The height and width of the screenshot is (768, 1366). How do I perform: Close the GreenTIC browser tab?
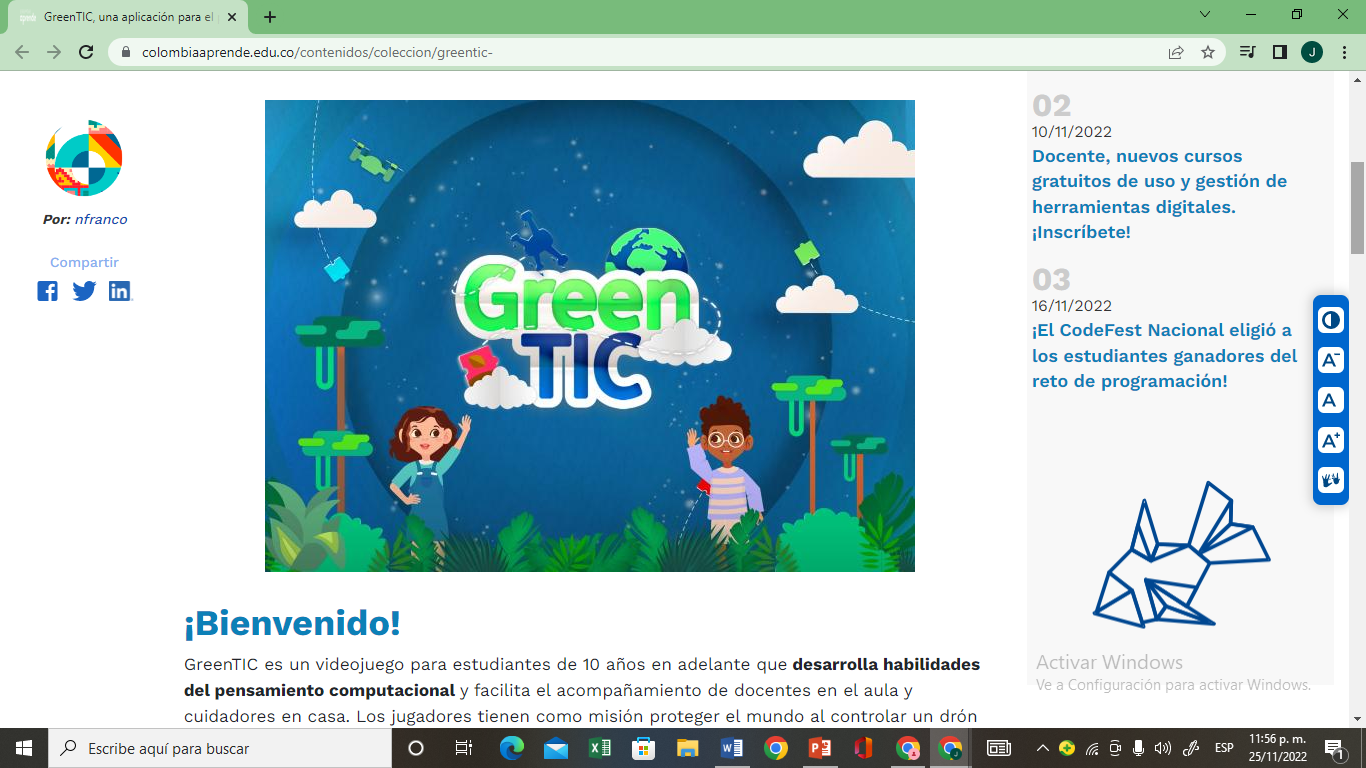232,17
